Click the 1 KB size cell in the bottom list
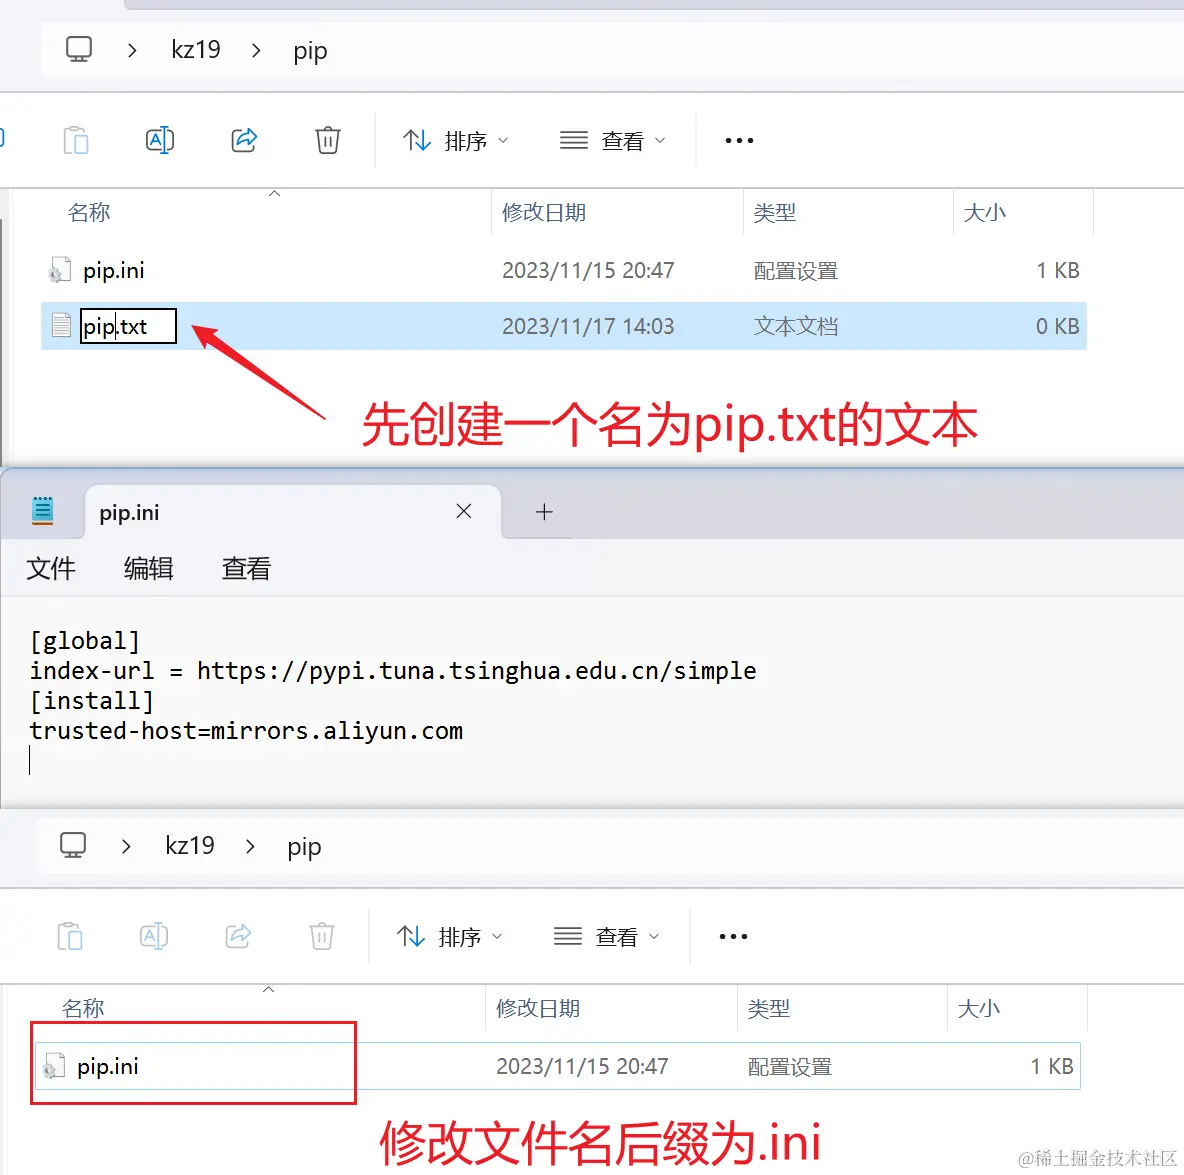Screen dimensions: 1184x1175 tap(1052, 1066)
